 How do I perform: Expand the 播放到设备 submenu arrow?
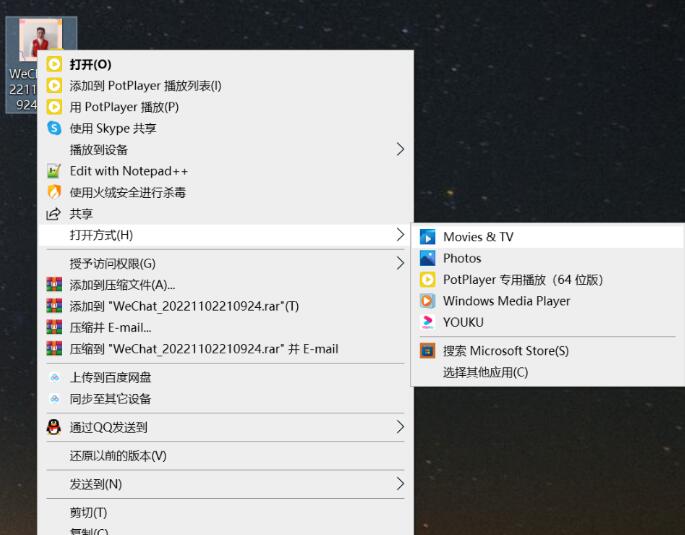[400, 150]
